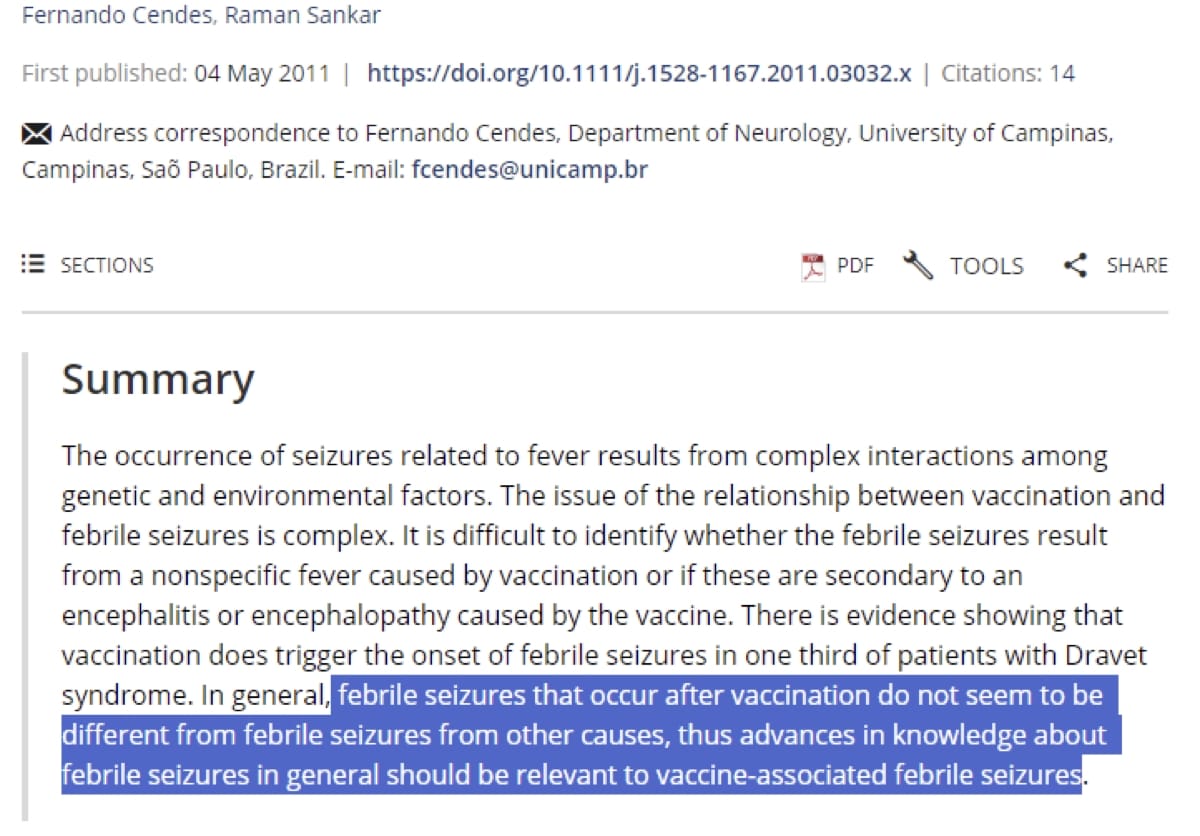The height and width of the screenshot is (836, 1200).
Task: Follow the doi.org article link
Action: coord(639,73)
